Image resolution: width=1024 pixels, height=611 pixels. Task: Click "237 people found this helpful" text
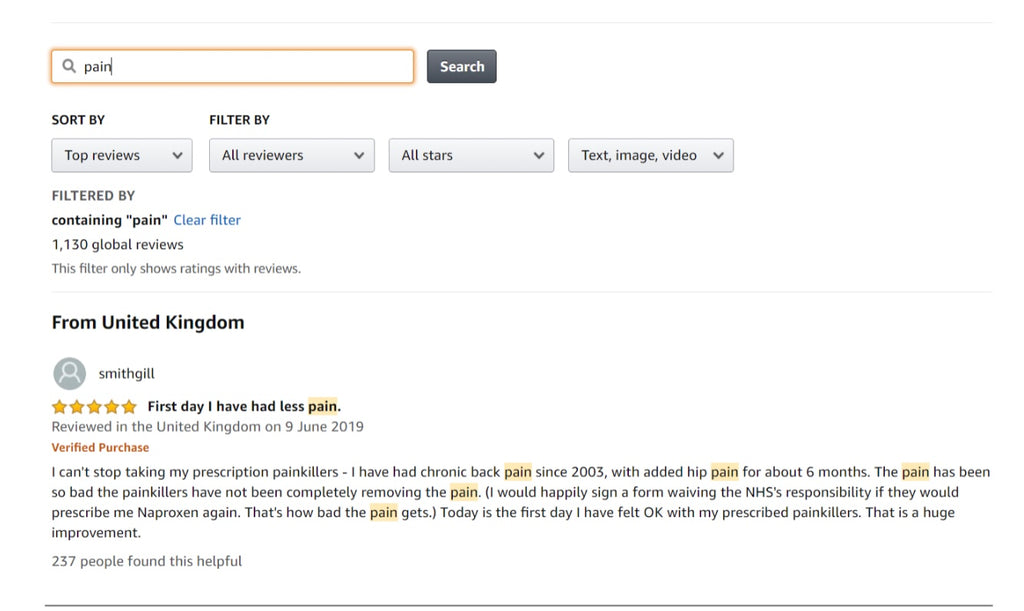(147, 561)
